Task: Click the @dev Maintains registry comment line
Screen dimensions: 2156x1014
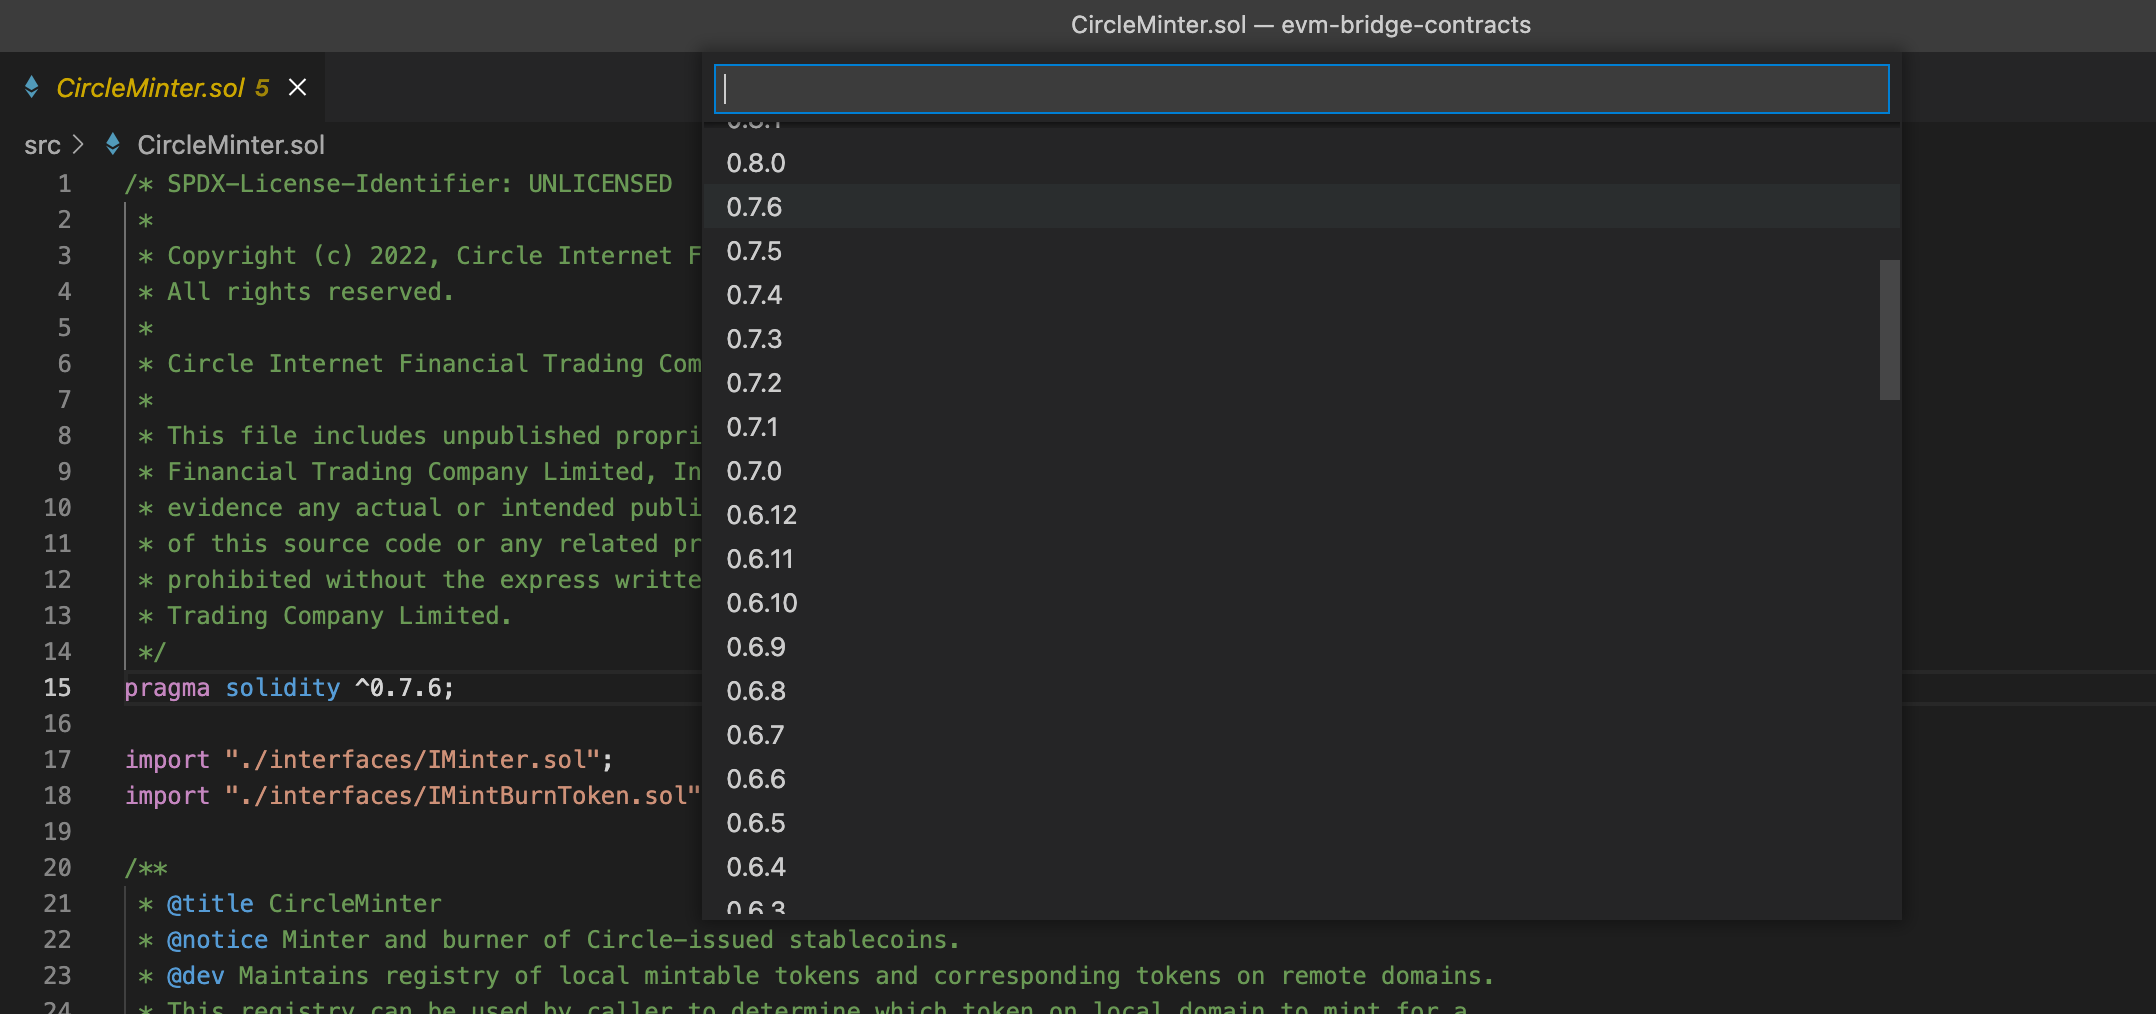Action: pos(816,976)
